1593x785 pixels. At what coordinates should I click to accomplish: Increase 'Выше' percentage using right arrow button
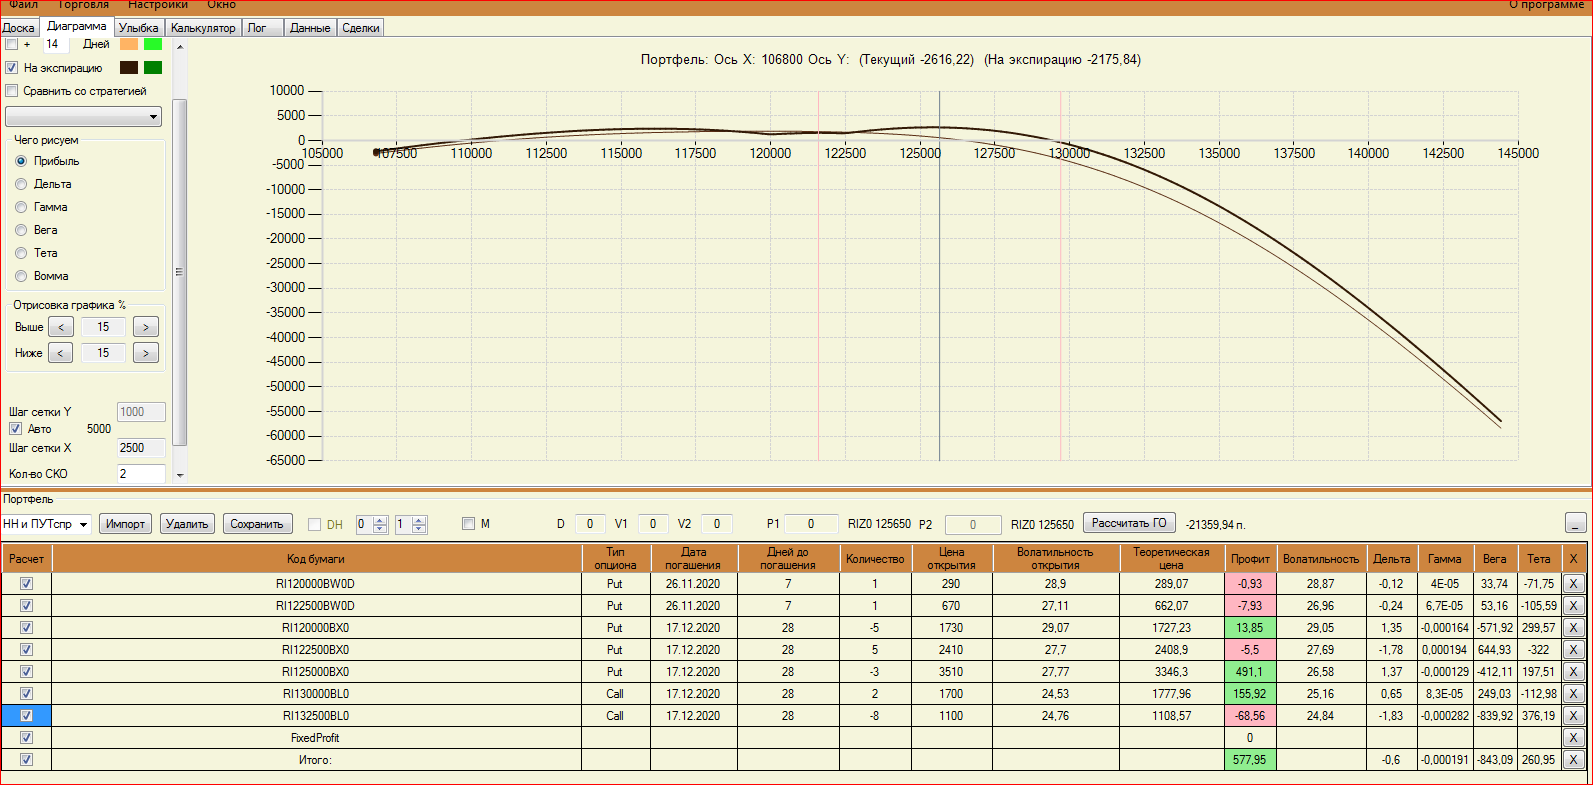[146, 327]
